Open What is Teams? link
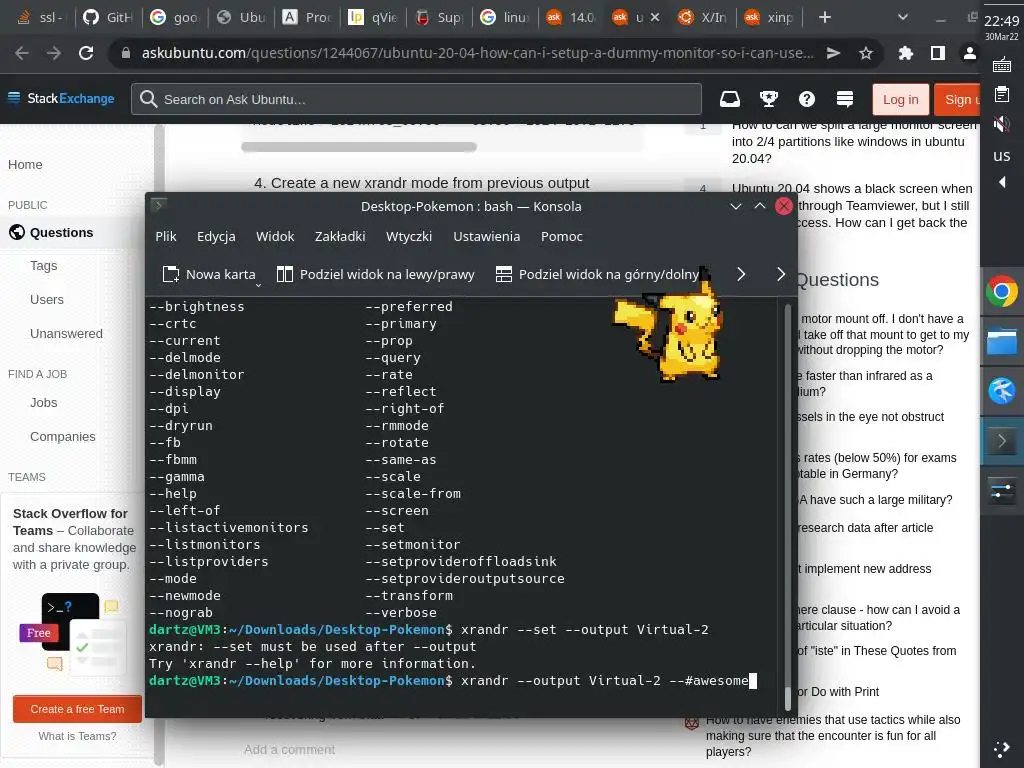The height and width of the screenshot is (768, 1024). pos(77,736)
